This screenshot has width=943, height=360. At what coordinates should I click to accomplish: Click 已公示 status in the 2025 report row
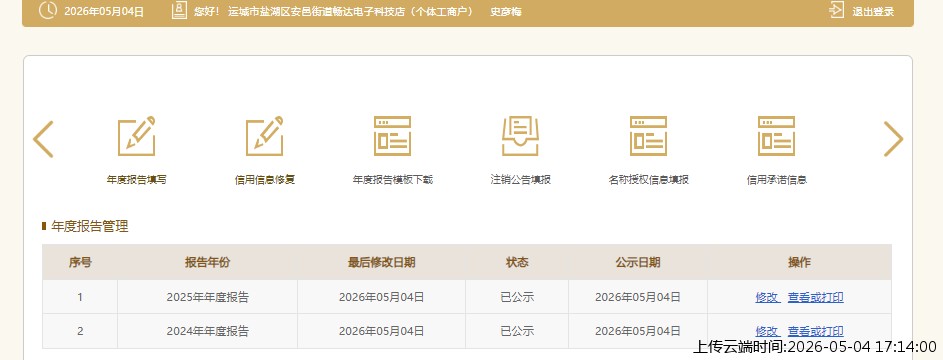click(517, 297)
